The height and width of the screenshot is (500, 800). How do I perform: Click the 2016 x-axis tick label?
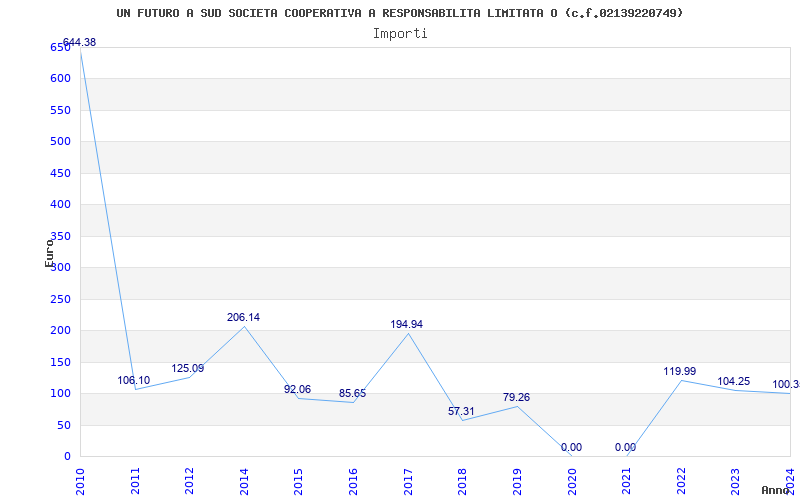[353, 481]
